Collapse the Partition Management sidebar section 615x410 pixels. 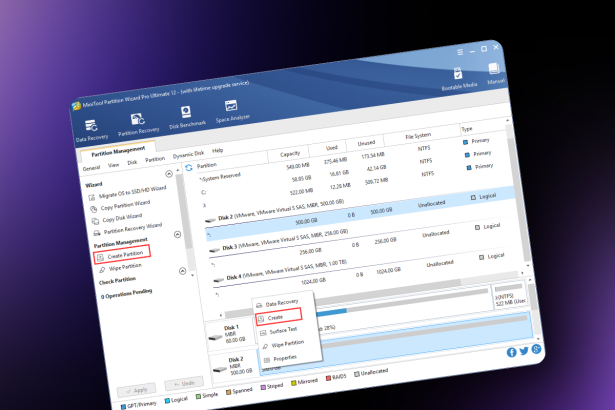tap(177, 234)
